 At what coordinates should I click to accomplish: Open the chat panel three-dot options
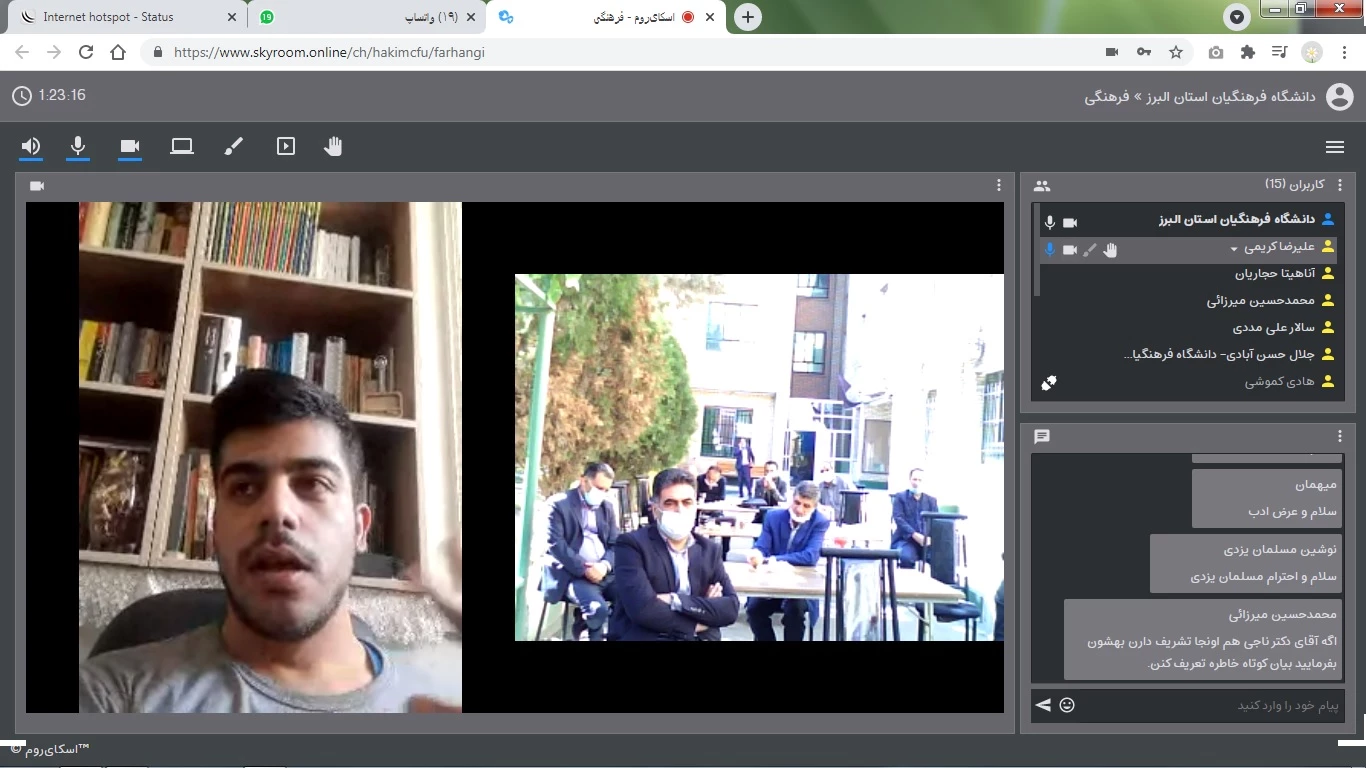pos(1340,436)
